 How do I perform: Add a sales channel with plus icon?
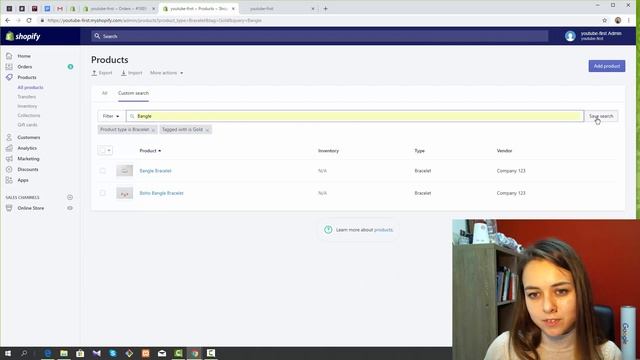[x=70, y=198]
